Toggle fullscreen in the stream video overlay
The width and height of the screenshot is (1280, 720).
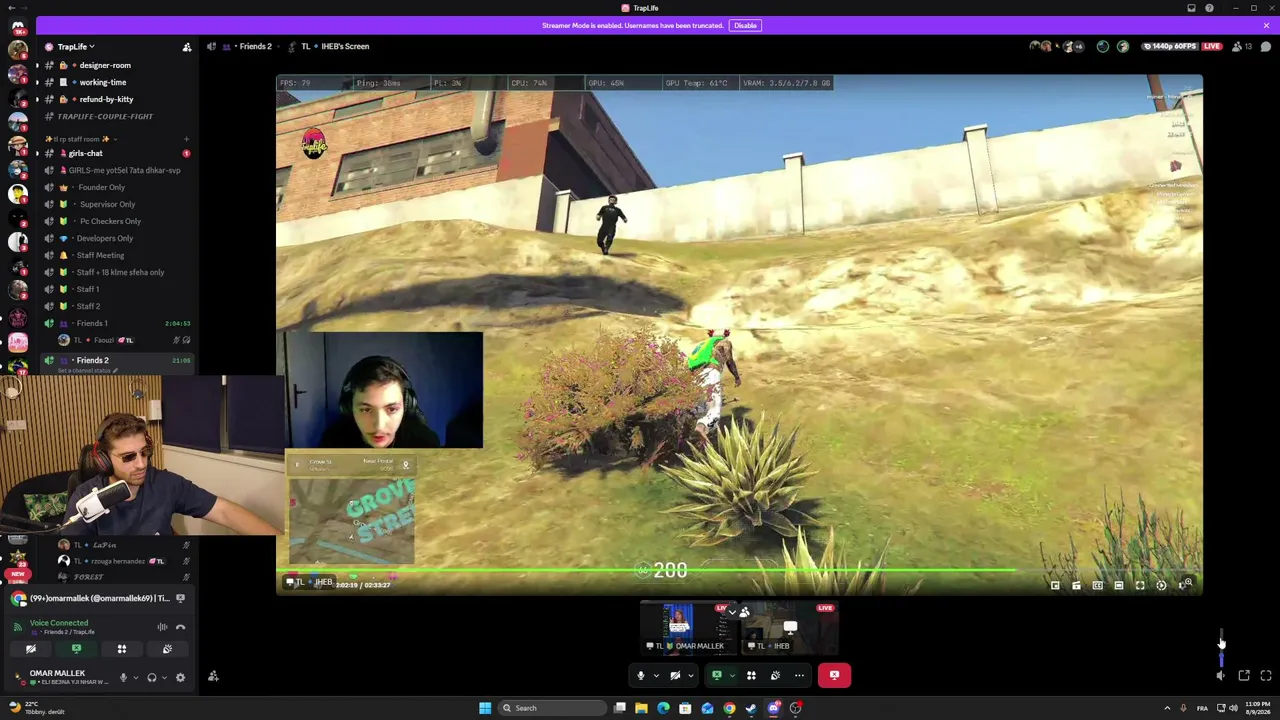pyautogui.click(x=1140, y=585)
